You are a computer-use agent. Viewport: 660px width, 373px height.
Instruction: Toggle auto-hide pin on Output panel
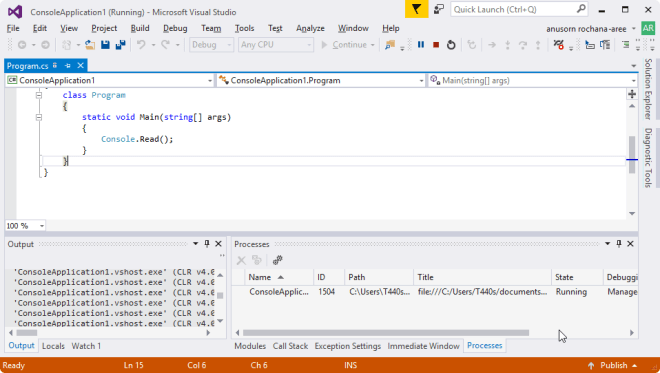point(207,244)
